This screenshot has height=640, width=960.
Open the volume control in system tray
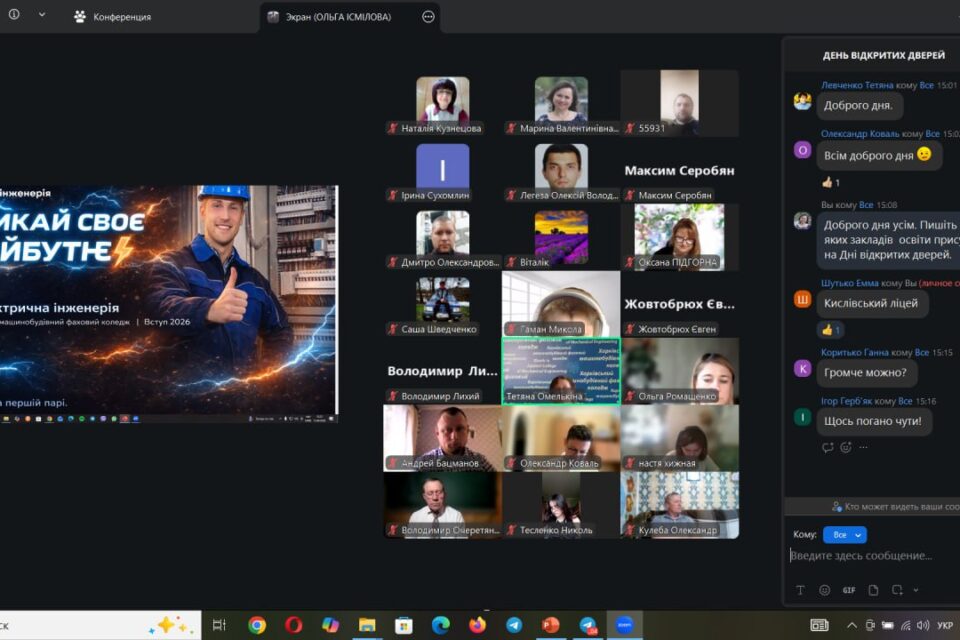tap(923, 625)
